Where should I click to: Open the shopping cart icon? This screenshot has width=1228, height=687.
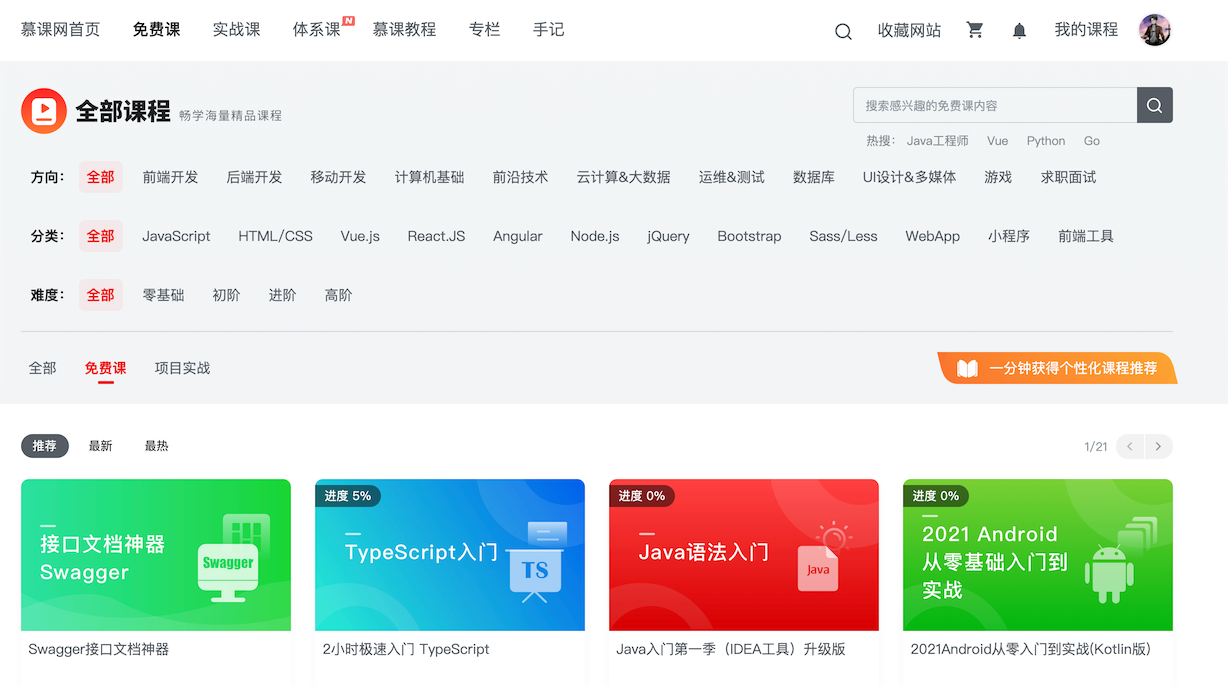tap(975, 30)
